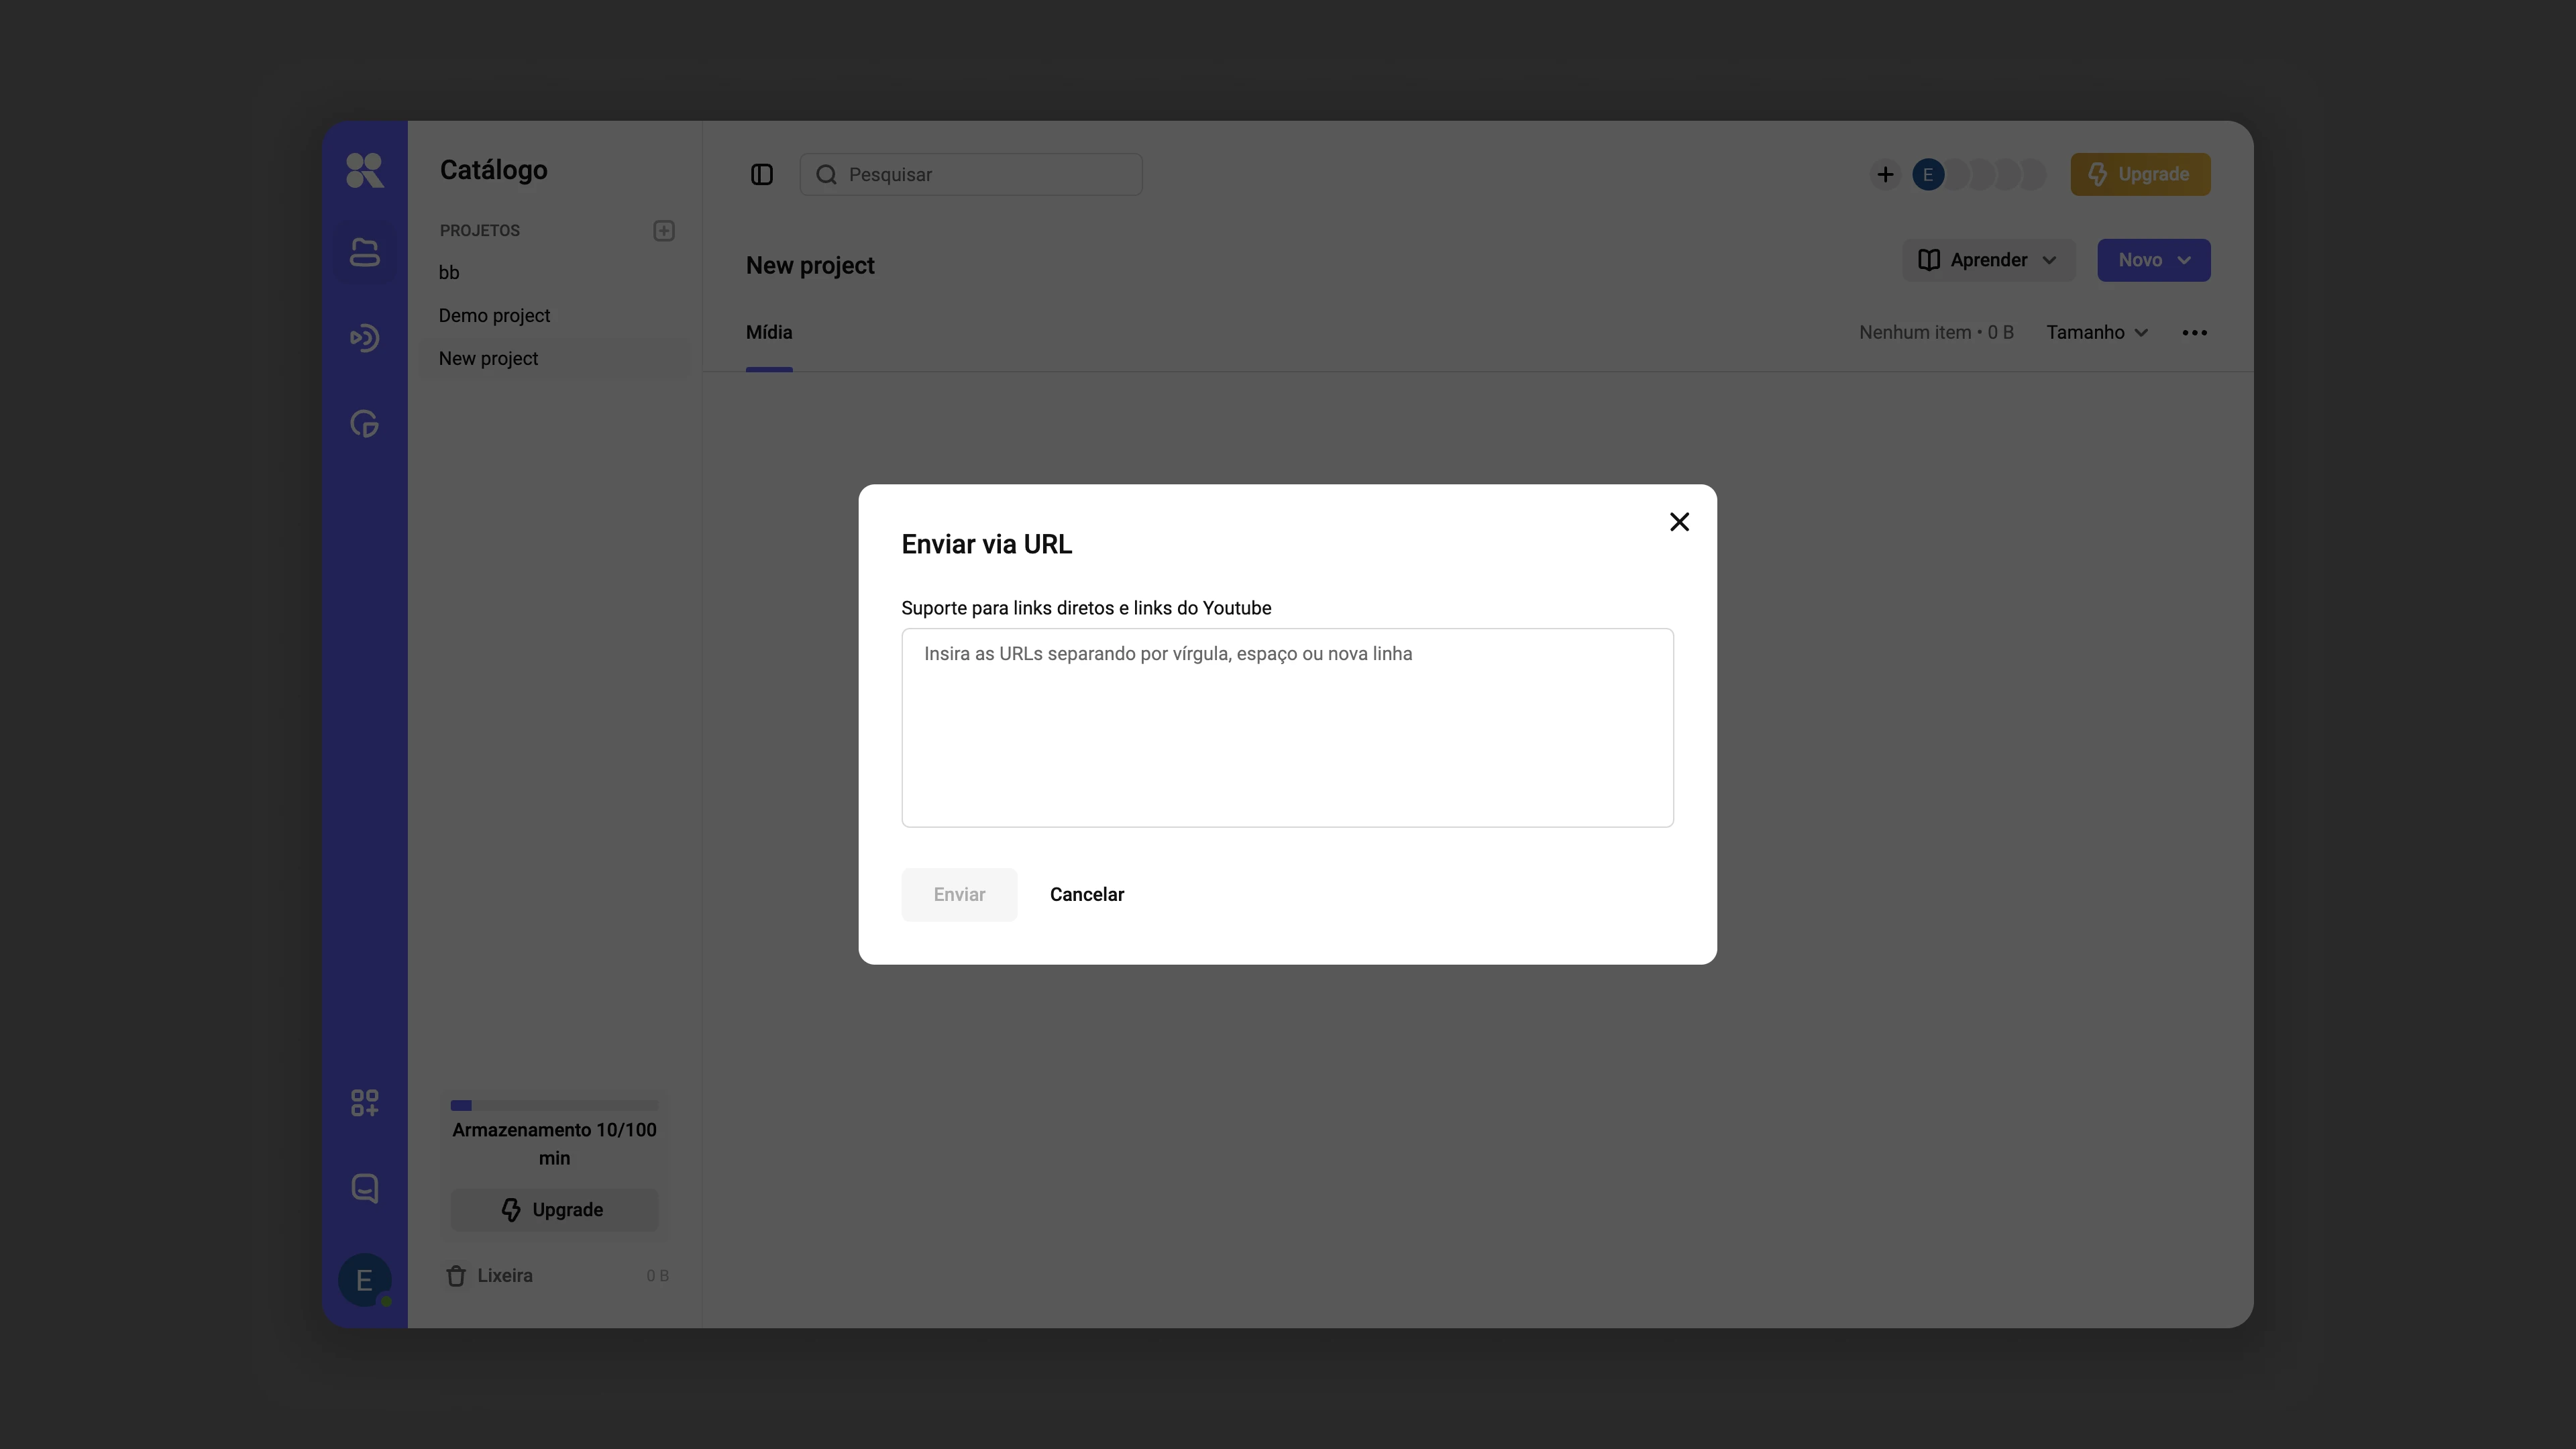The height and width of the screenshot is (1449, 2576).
Task: Click the book icon in Aprender
Action: 1929,260
